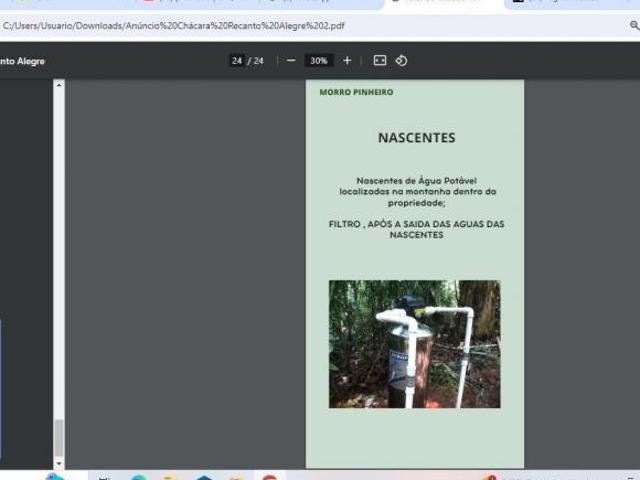The image size is (640, 480).
Task: Click the PDF file URL in address bar
Action: coord(173,26)
